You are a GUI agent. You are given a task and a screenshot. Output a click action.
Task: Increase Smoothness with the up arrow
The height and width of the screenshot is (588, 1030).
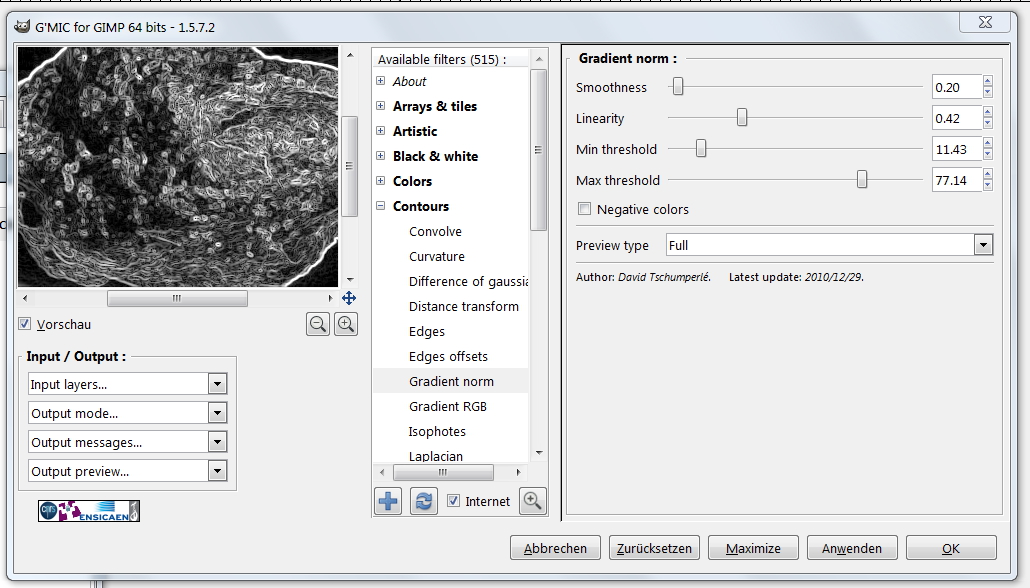[x=988, y=81]
